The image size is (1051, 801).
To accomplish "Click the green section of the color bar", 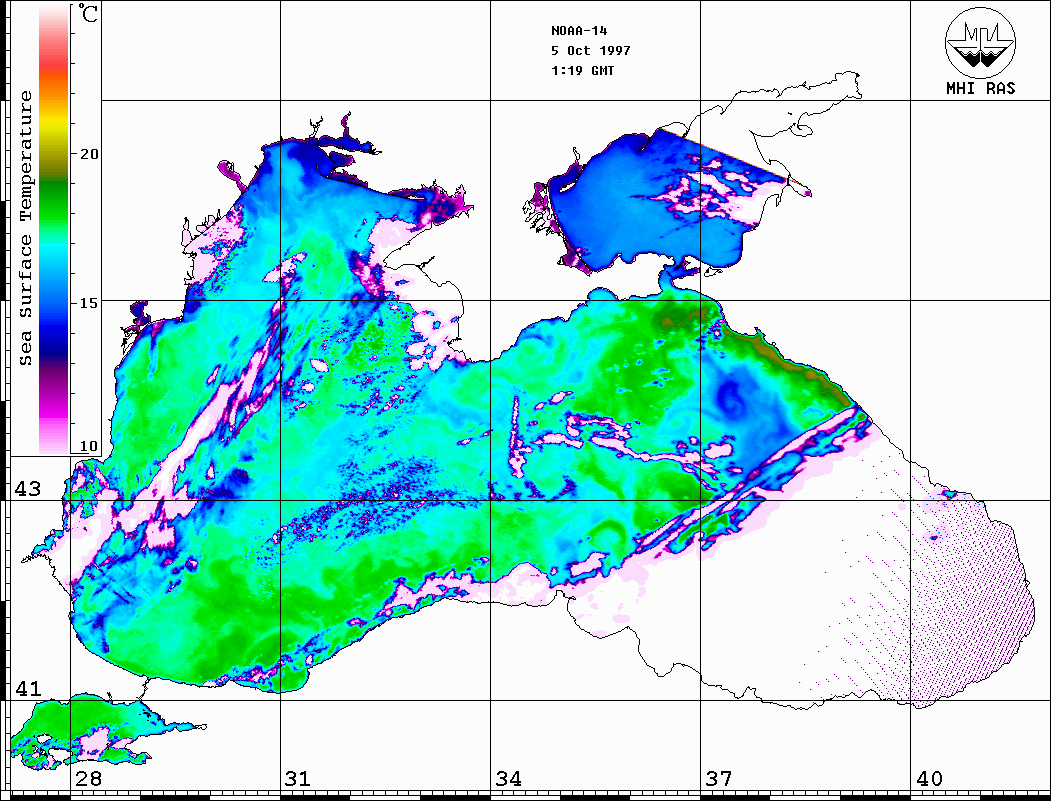I will coord(54,204).
